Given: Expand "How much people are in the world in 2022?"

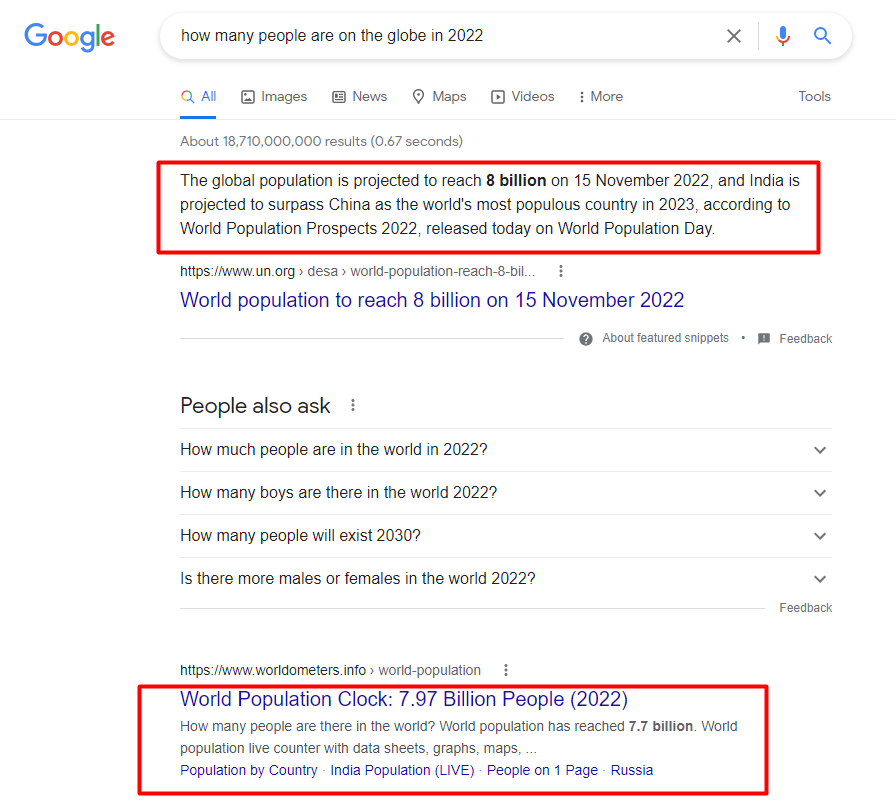Looking at the screenshot, I should (x=506, y=450).
